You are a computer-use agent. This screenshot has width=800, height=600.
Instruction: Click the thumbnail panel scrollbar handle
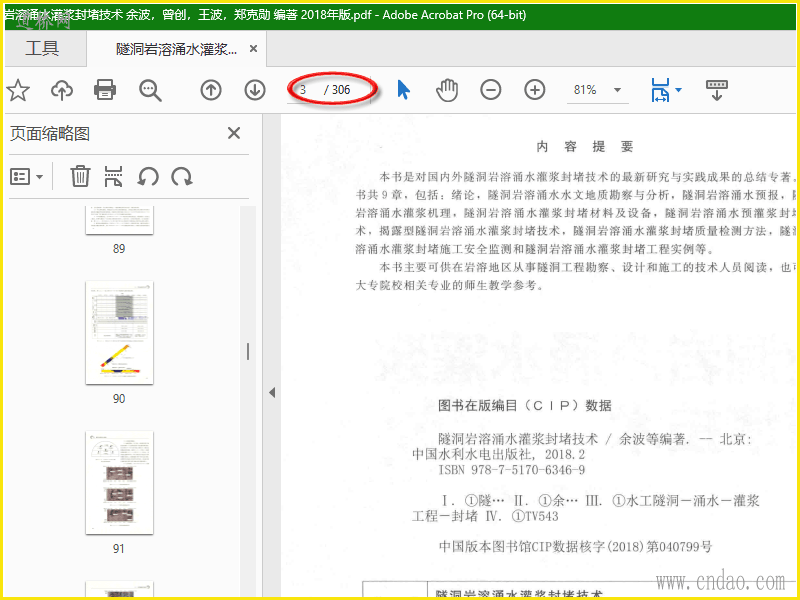click(248, 352)
